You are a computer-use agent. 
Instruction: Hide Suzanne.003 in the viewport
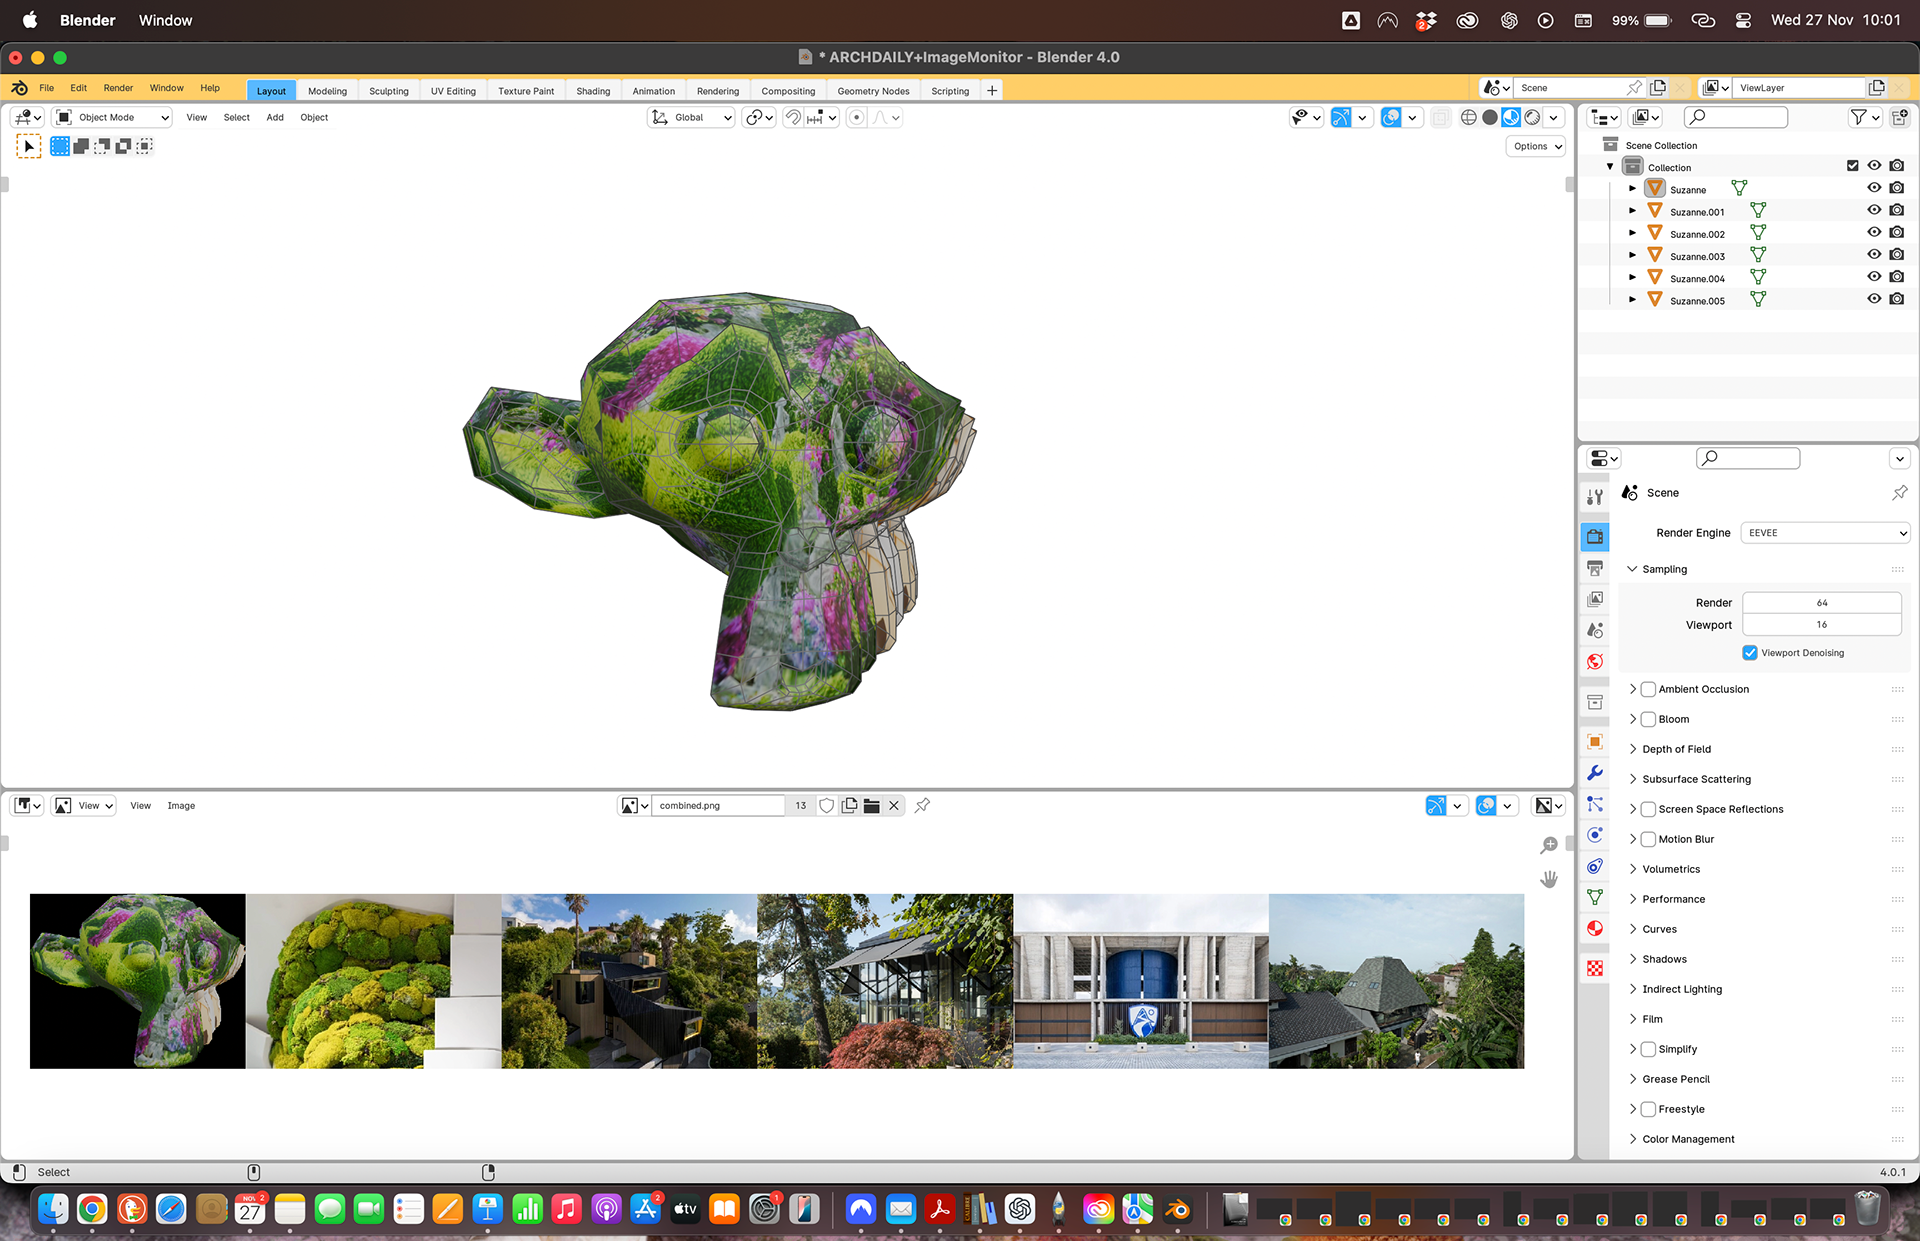1874,255
